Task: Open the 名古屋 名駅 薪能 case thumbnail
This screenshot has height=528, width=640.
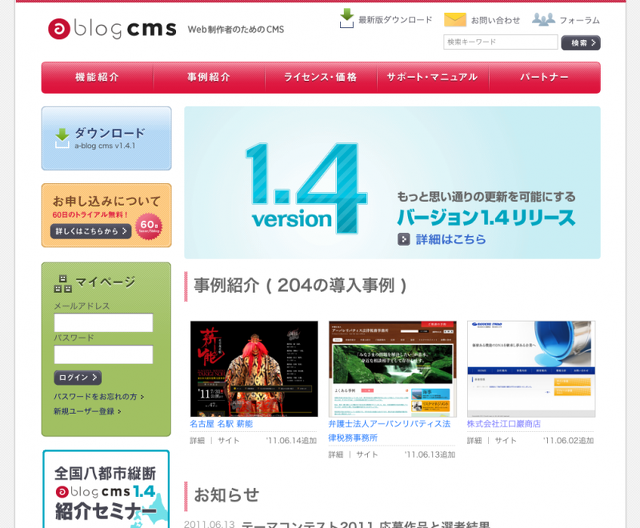Action: (254, 369)
